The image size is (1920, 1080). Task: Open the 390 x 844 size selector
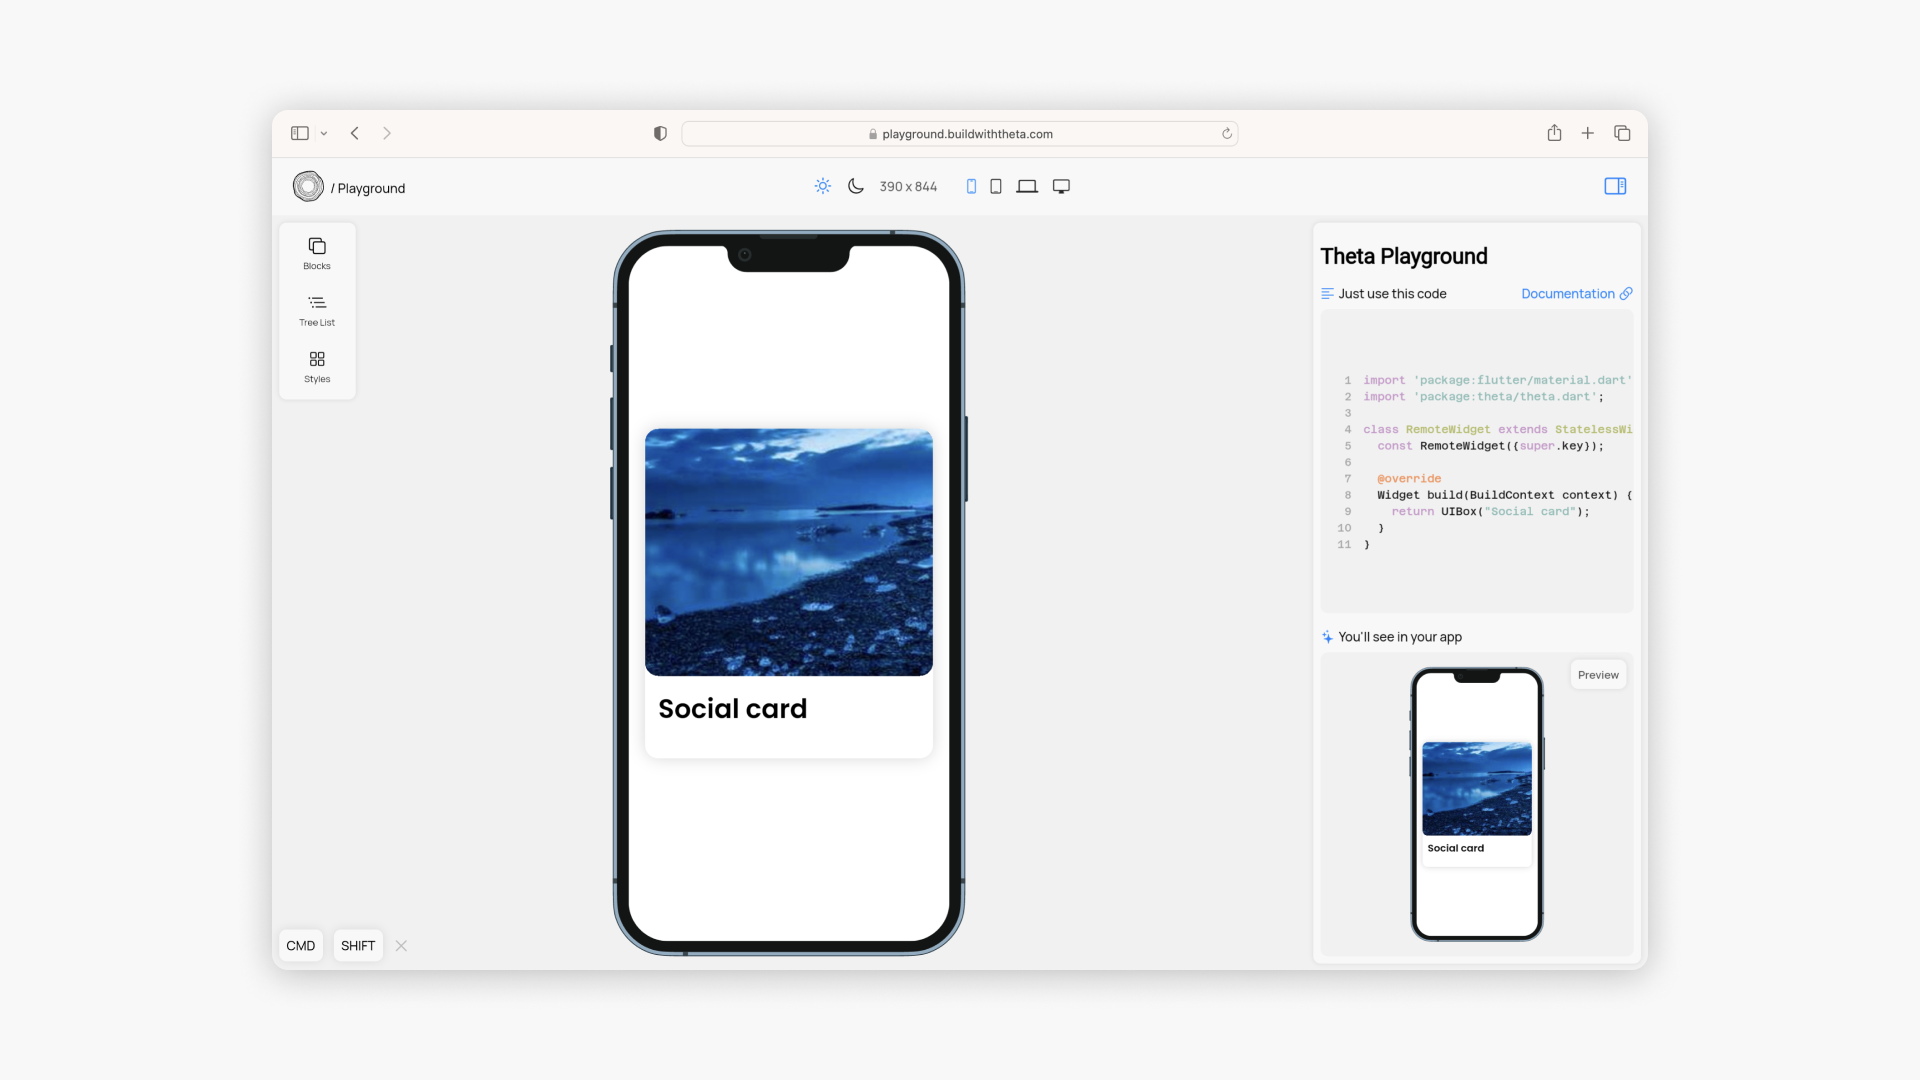click(908, 187)
